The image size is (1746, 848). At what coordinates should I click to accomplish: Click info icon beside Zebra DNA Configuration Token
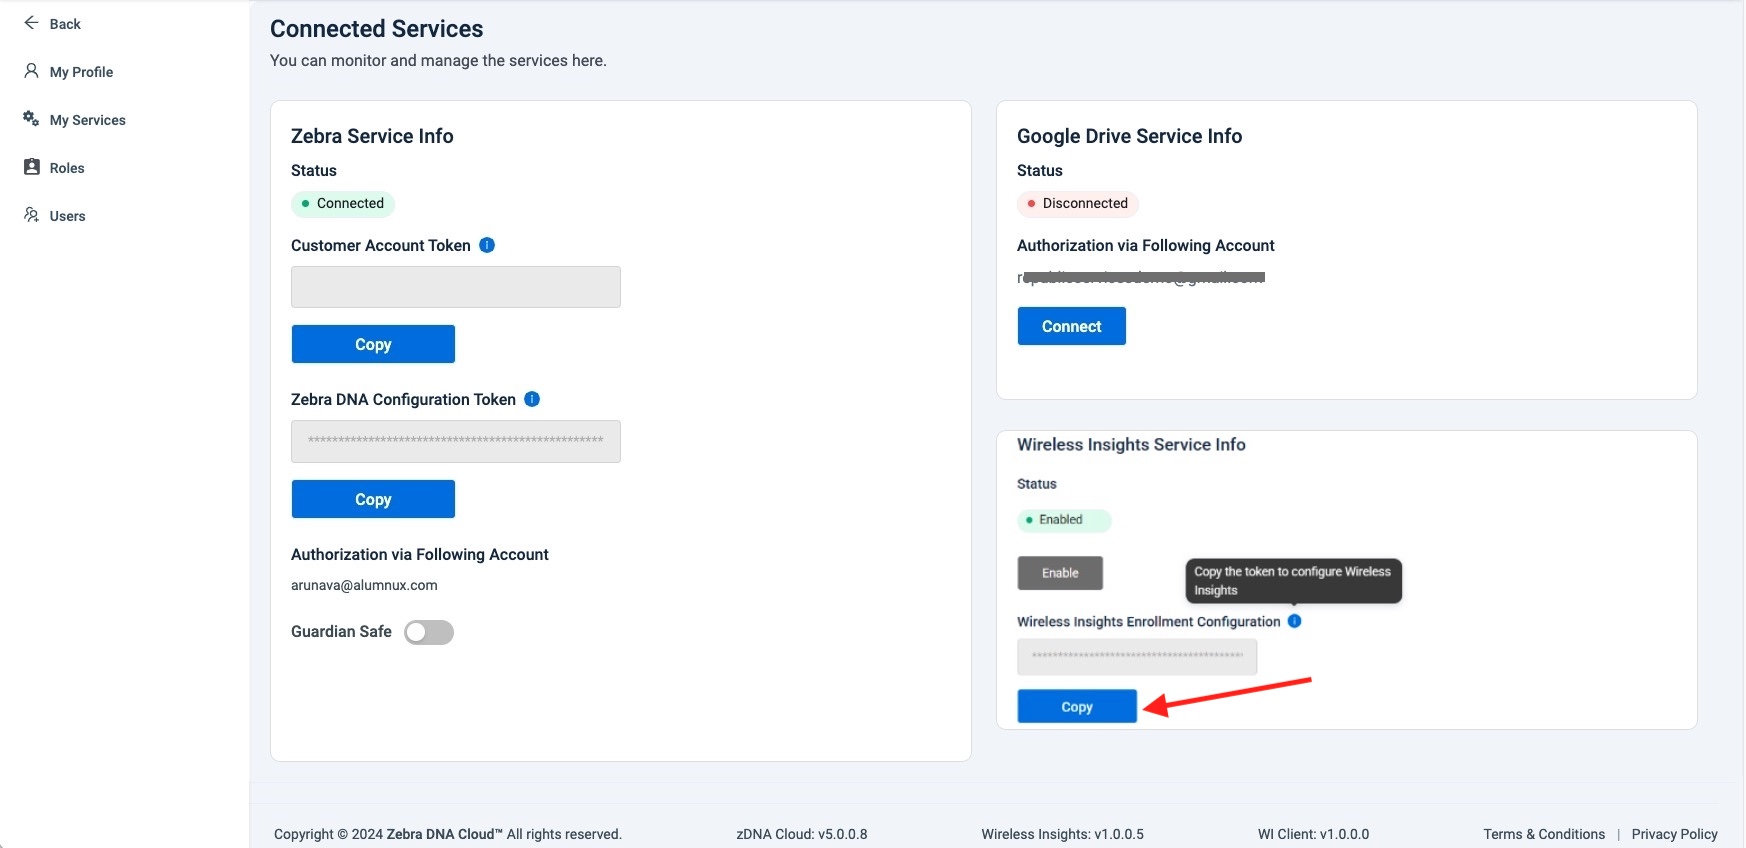coord(532,399)
